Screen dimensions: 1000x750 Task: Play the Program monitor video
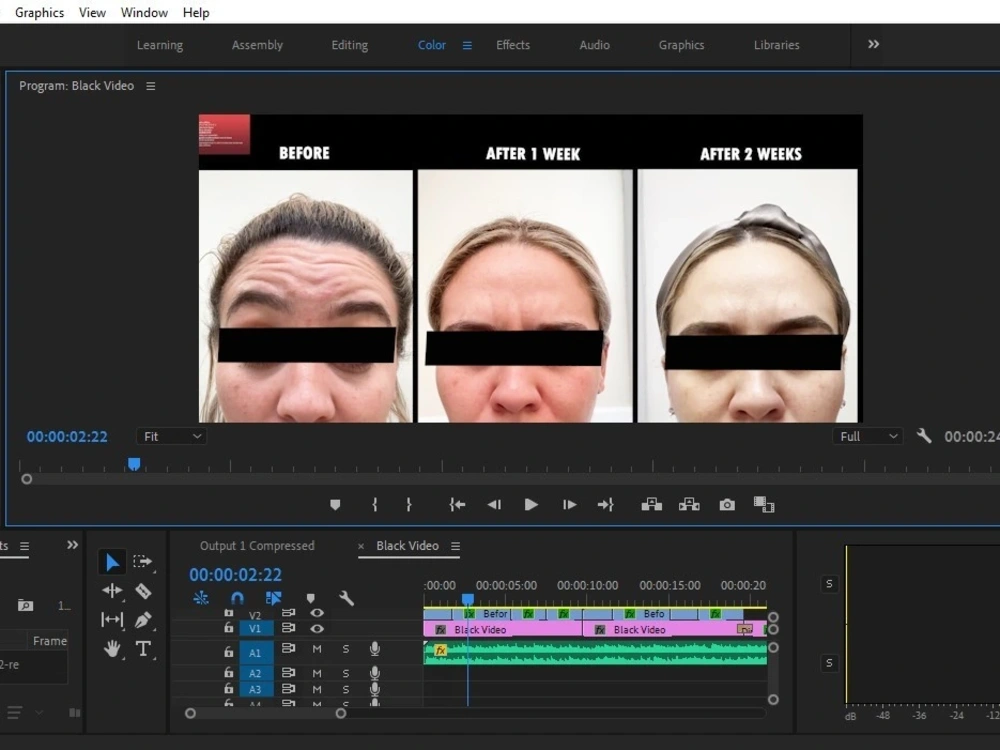[x=531, y=505]
